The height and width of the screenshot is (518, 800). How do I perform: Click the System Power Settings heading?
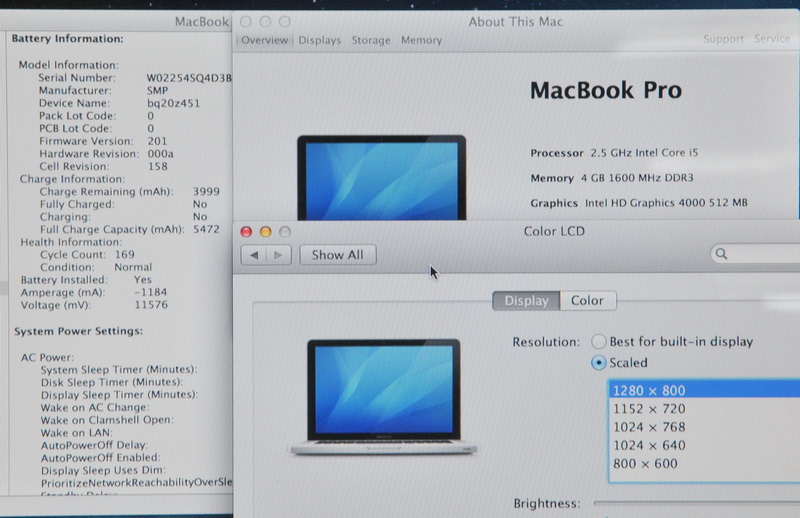pyautogui.click(x=79, y=331)
